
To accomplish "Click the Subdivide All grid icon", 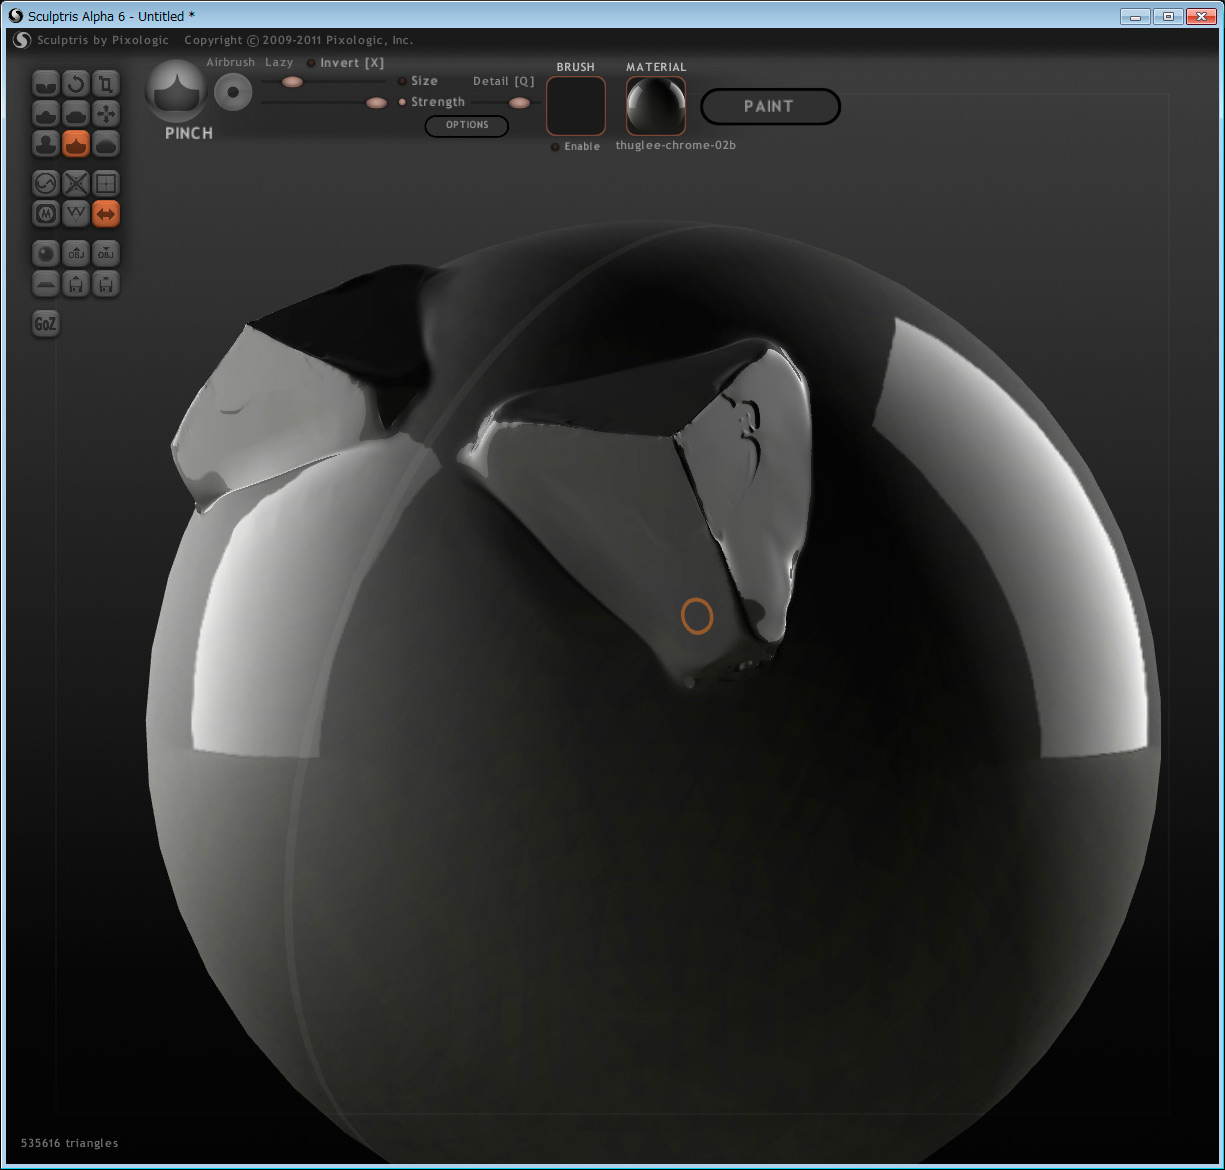I will click(x=106, y=183).
